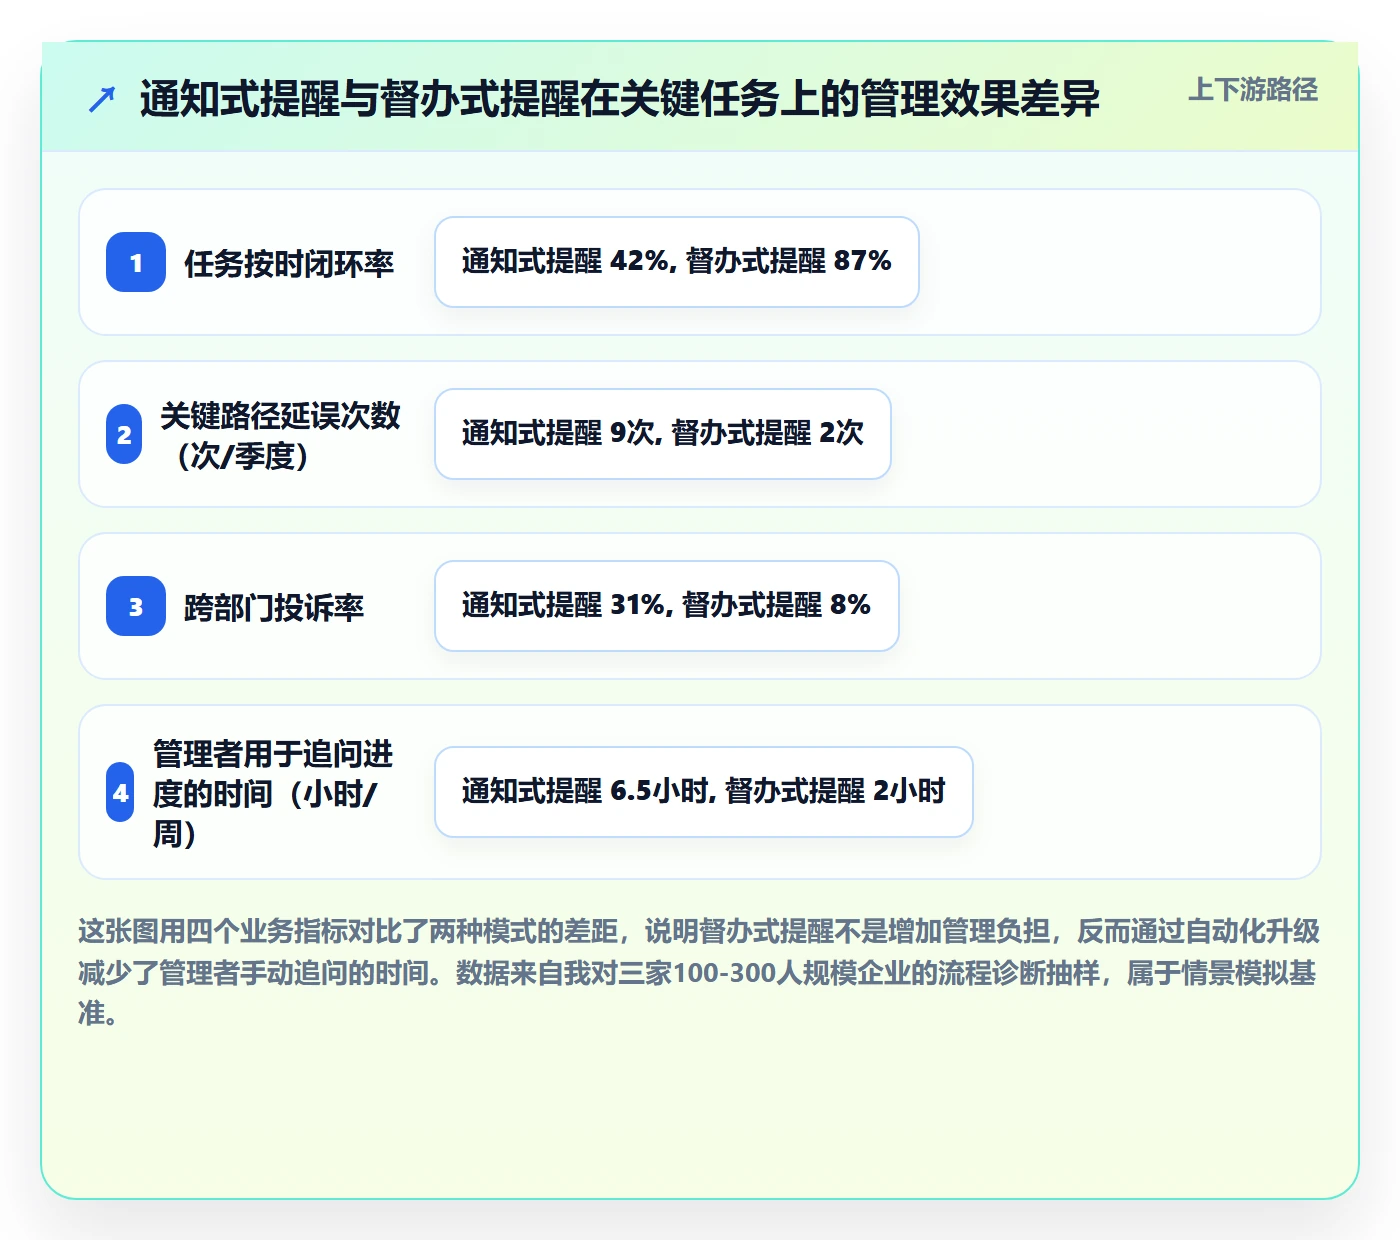Image resolution: width=1400 pixels, height=1240 pixels.
Task: Select the title 通知式提醒与督办式提醒在关键任务上的管理效果差异
Action: [620, 99]
